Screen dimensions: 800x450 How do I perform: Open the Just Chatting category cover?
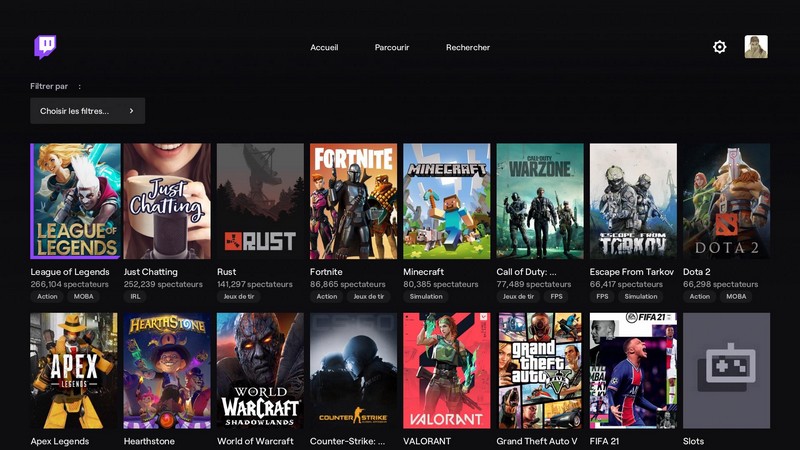tap(167, 201)
